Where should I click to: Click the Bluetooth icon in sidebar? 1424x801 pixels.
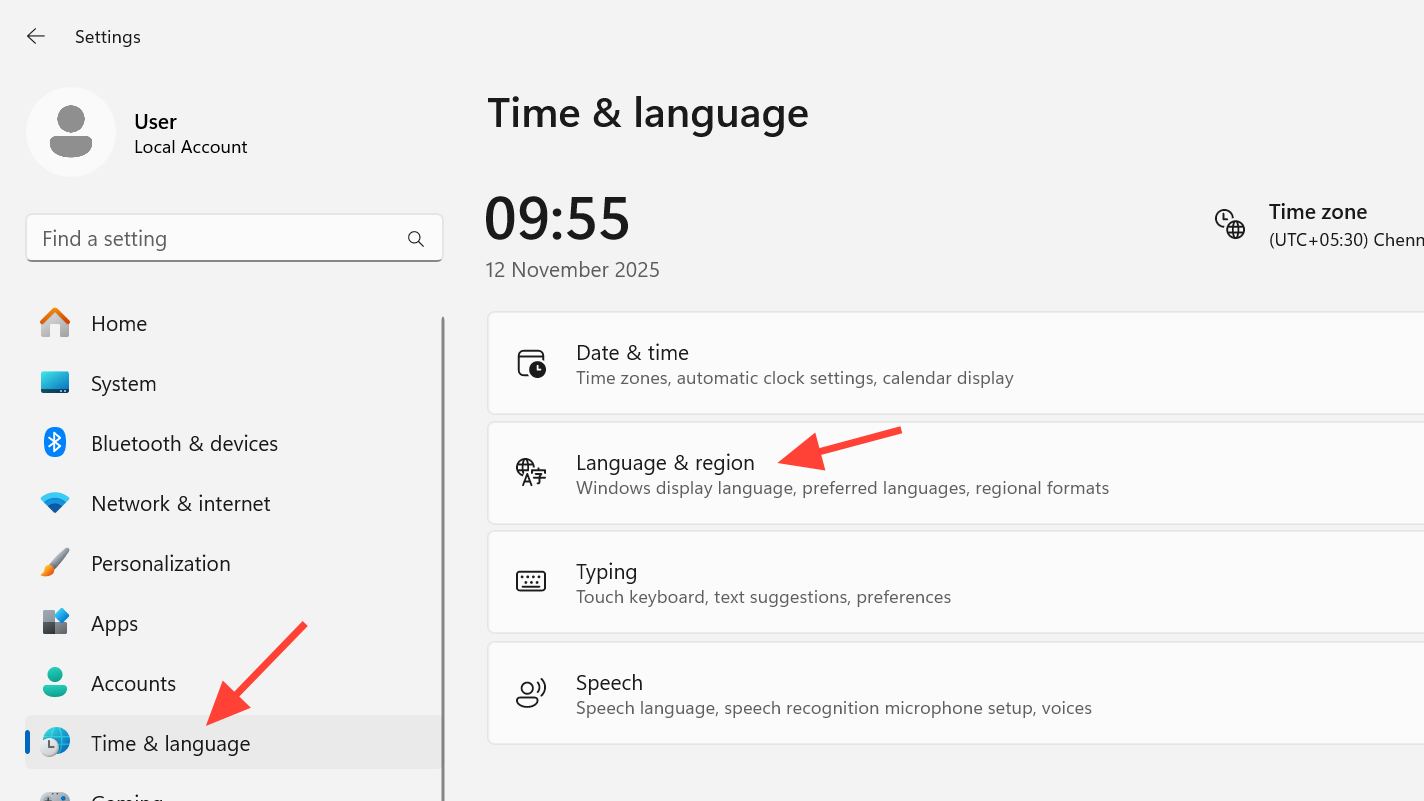pos(55,442)
